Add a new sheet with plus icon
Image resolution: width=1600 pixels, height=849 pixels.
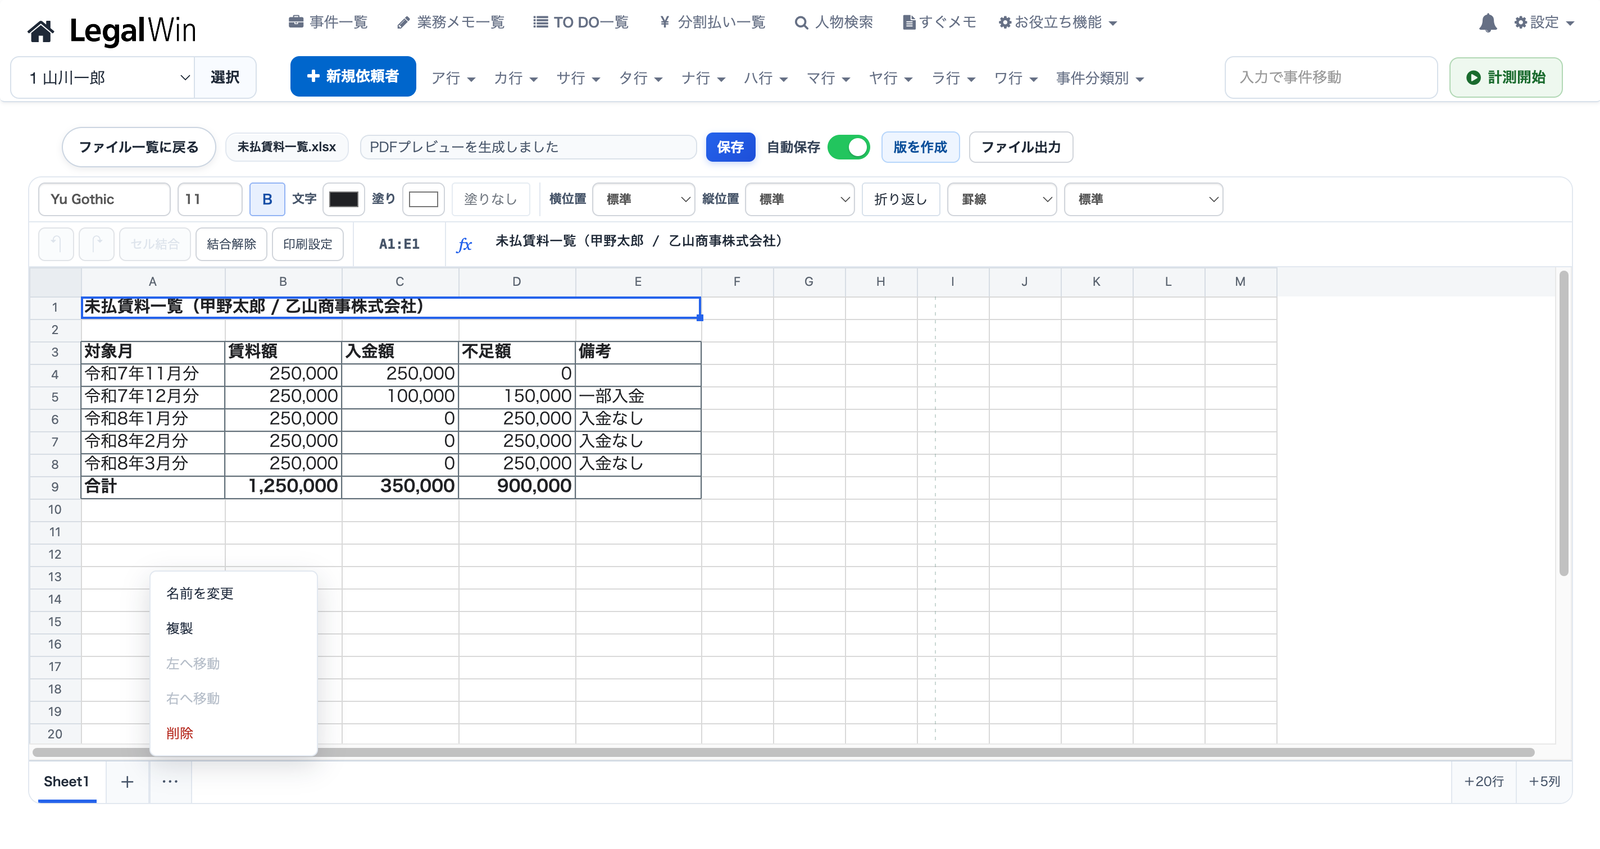point(127,782)
